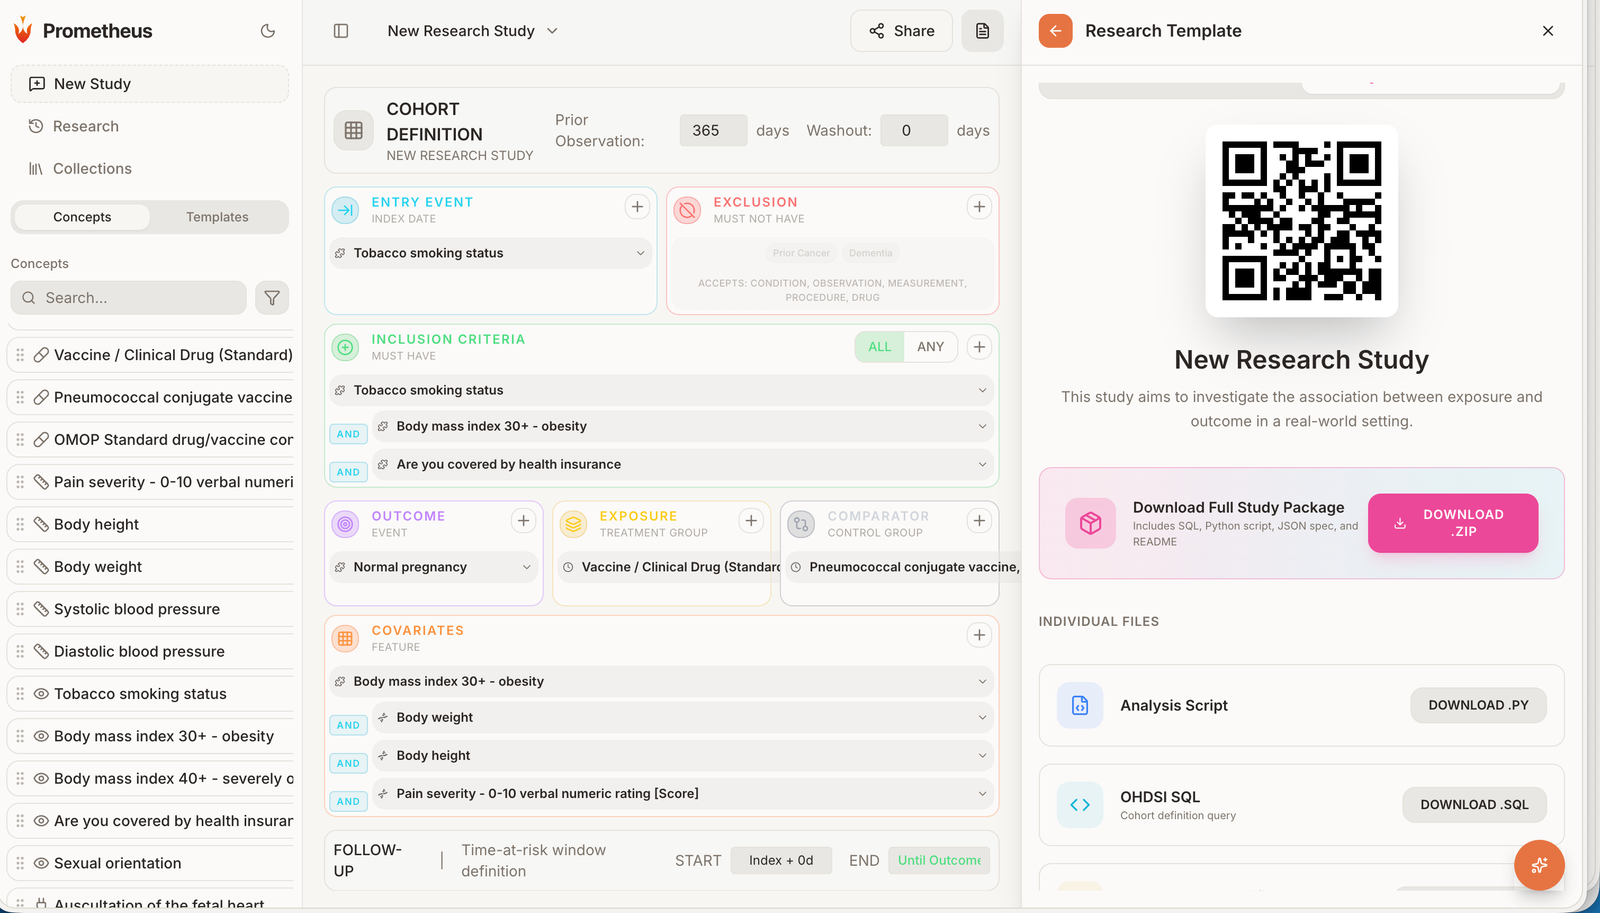The height and width of the screenshot is (913, 1600).
Task: Add a new Entry Event with plus icon
Action: (x=637, y=206)
